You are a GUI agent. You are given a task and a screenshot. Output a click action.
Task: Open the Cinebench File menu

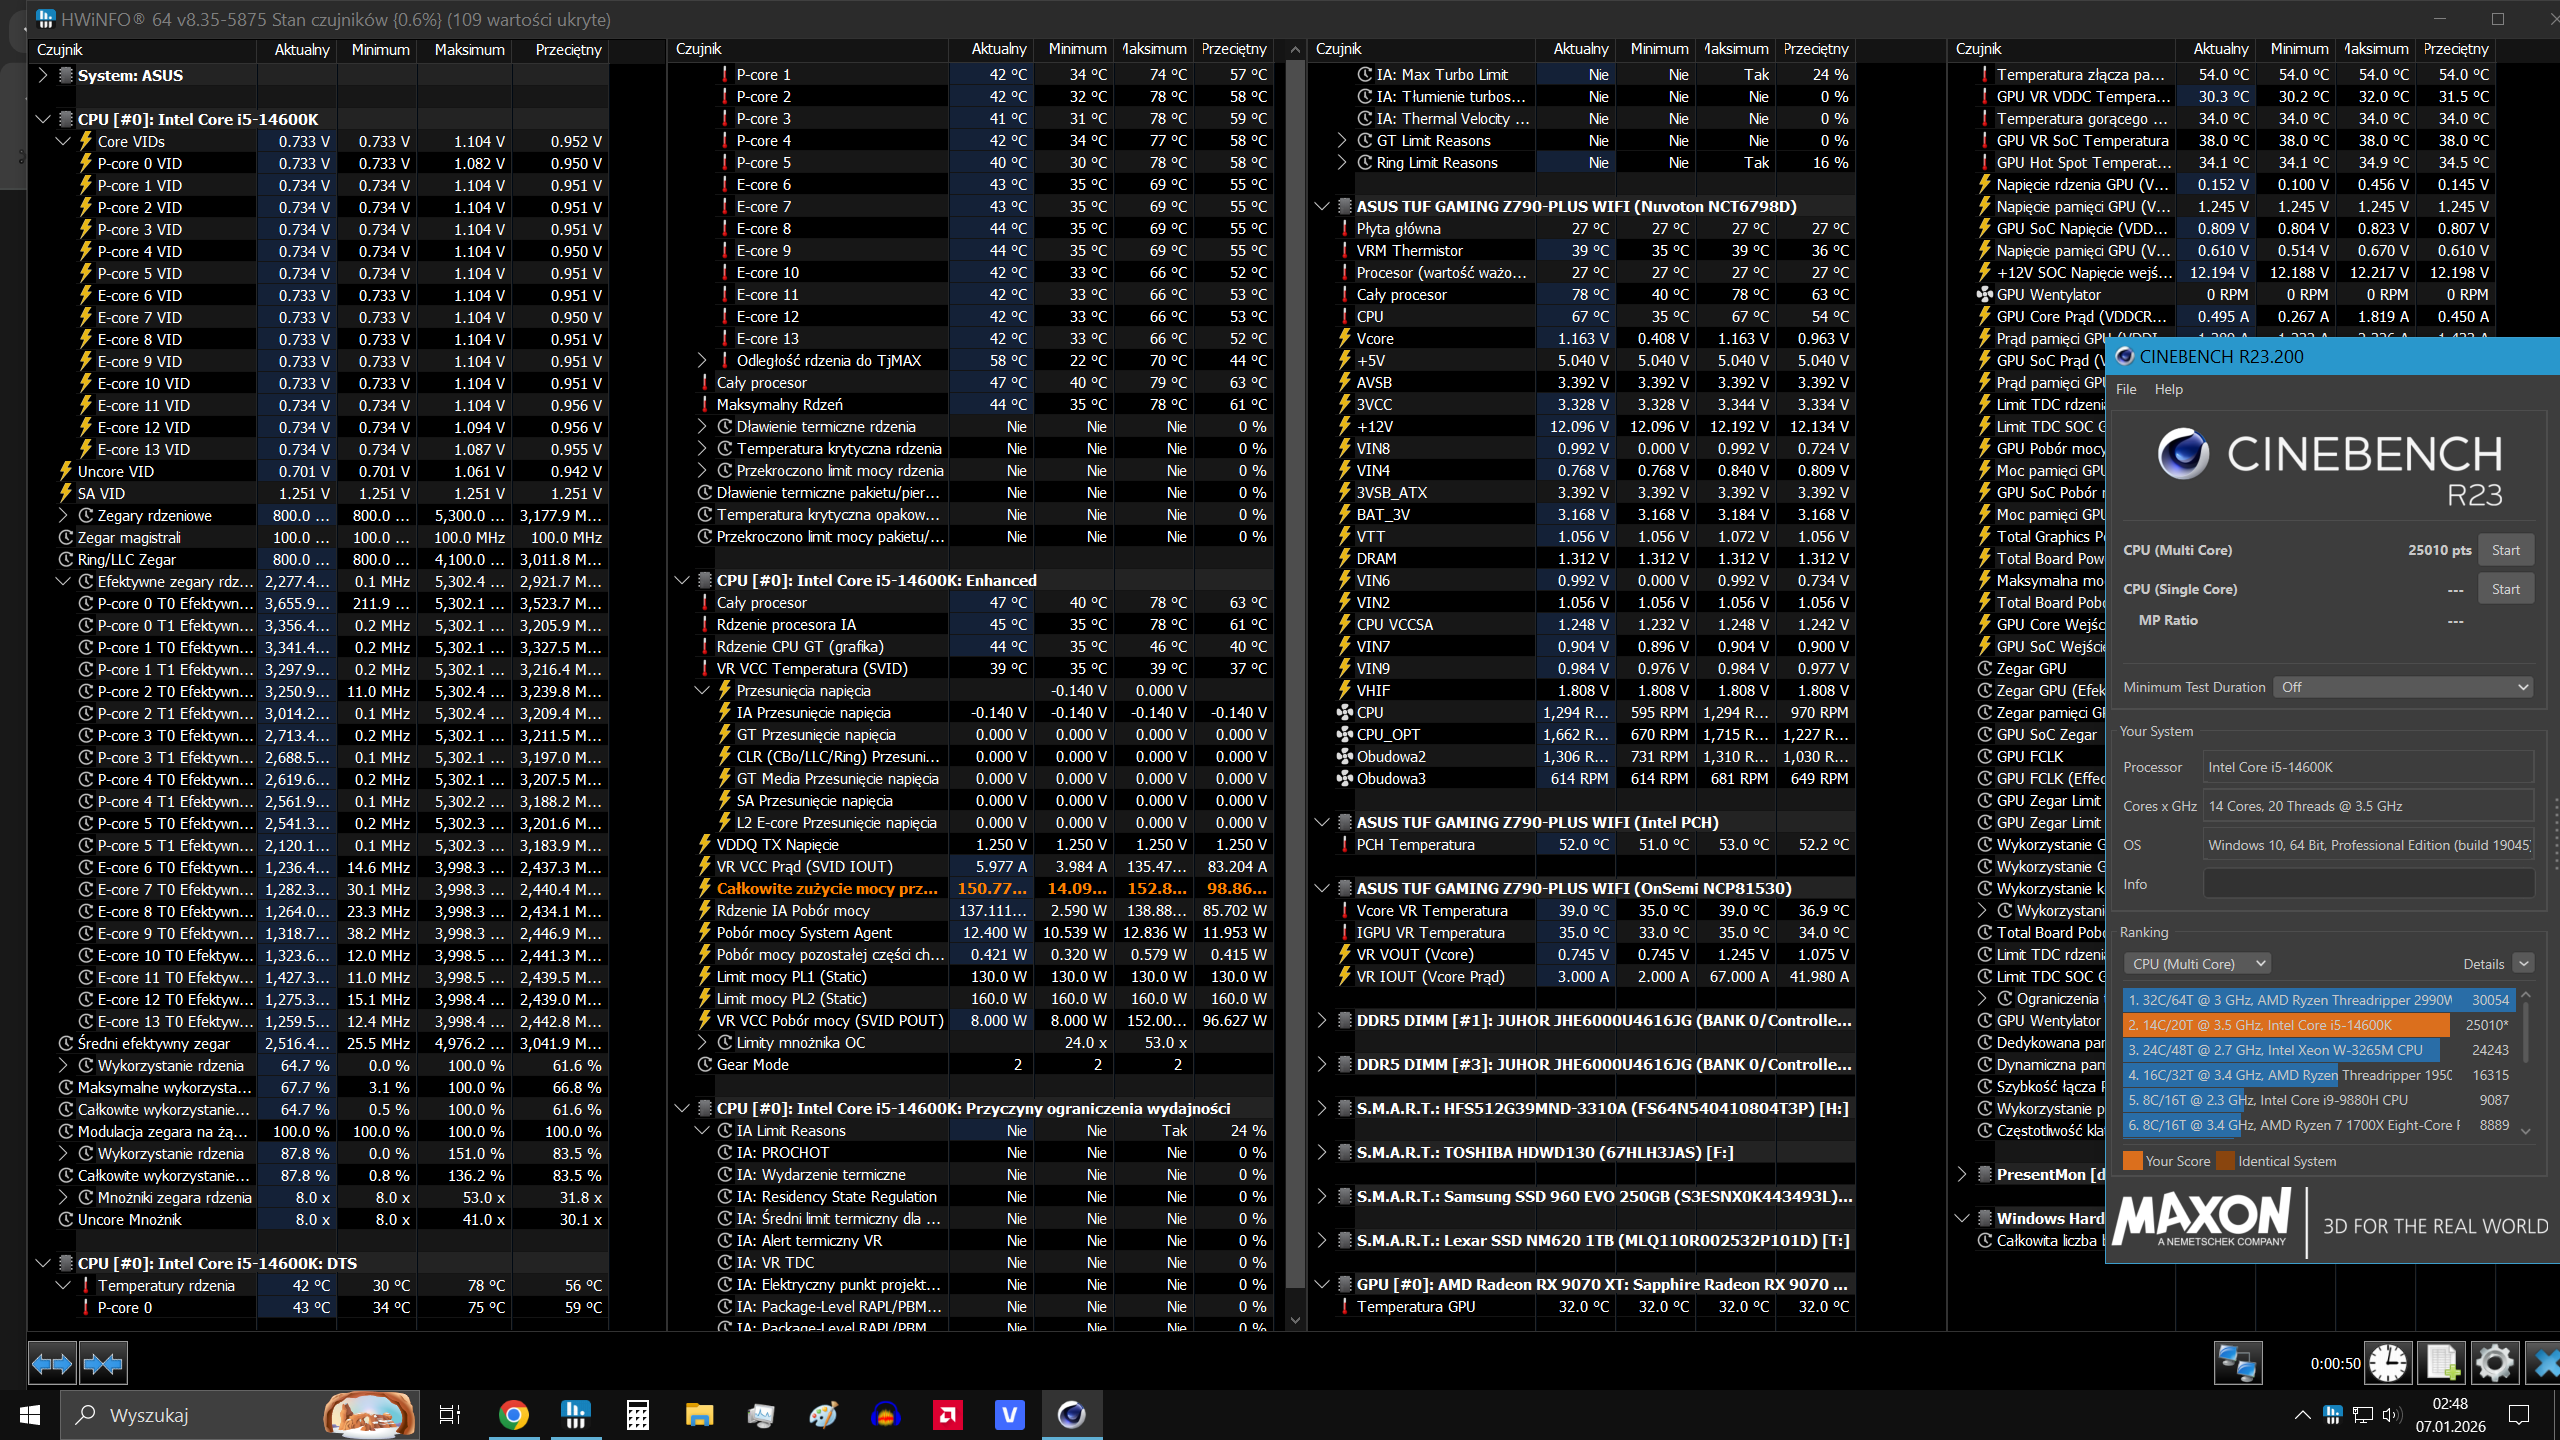(2126, 389)
